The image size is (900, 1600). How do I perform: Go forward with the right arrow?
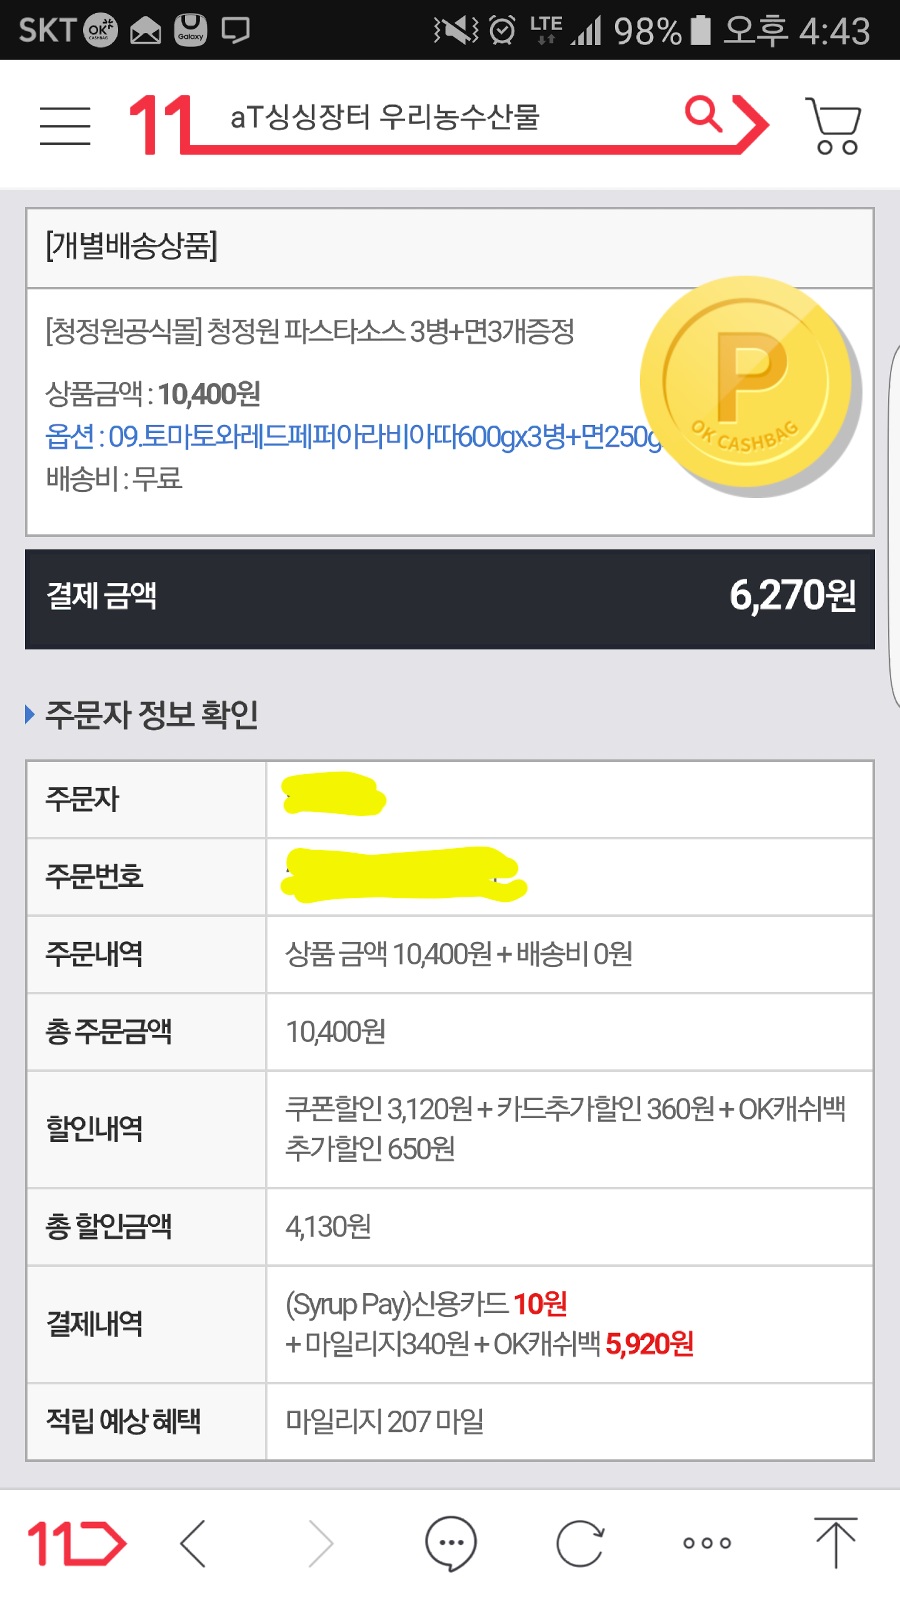tap(320, 1543)
